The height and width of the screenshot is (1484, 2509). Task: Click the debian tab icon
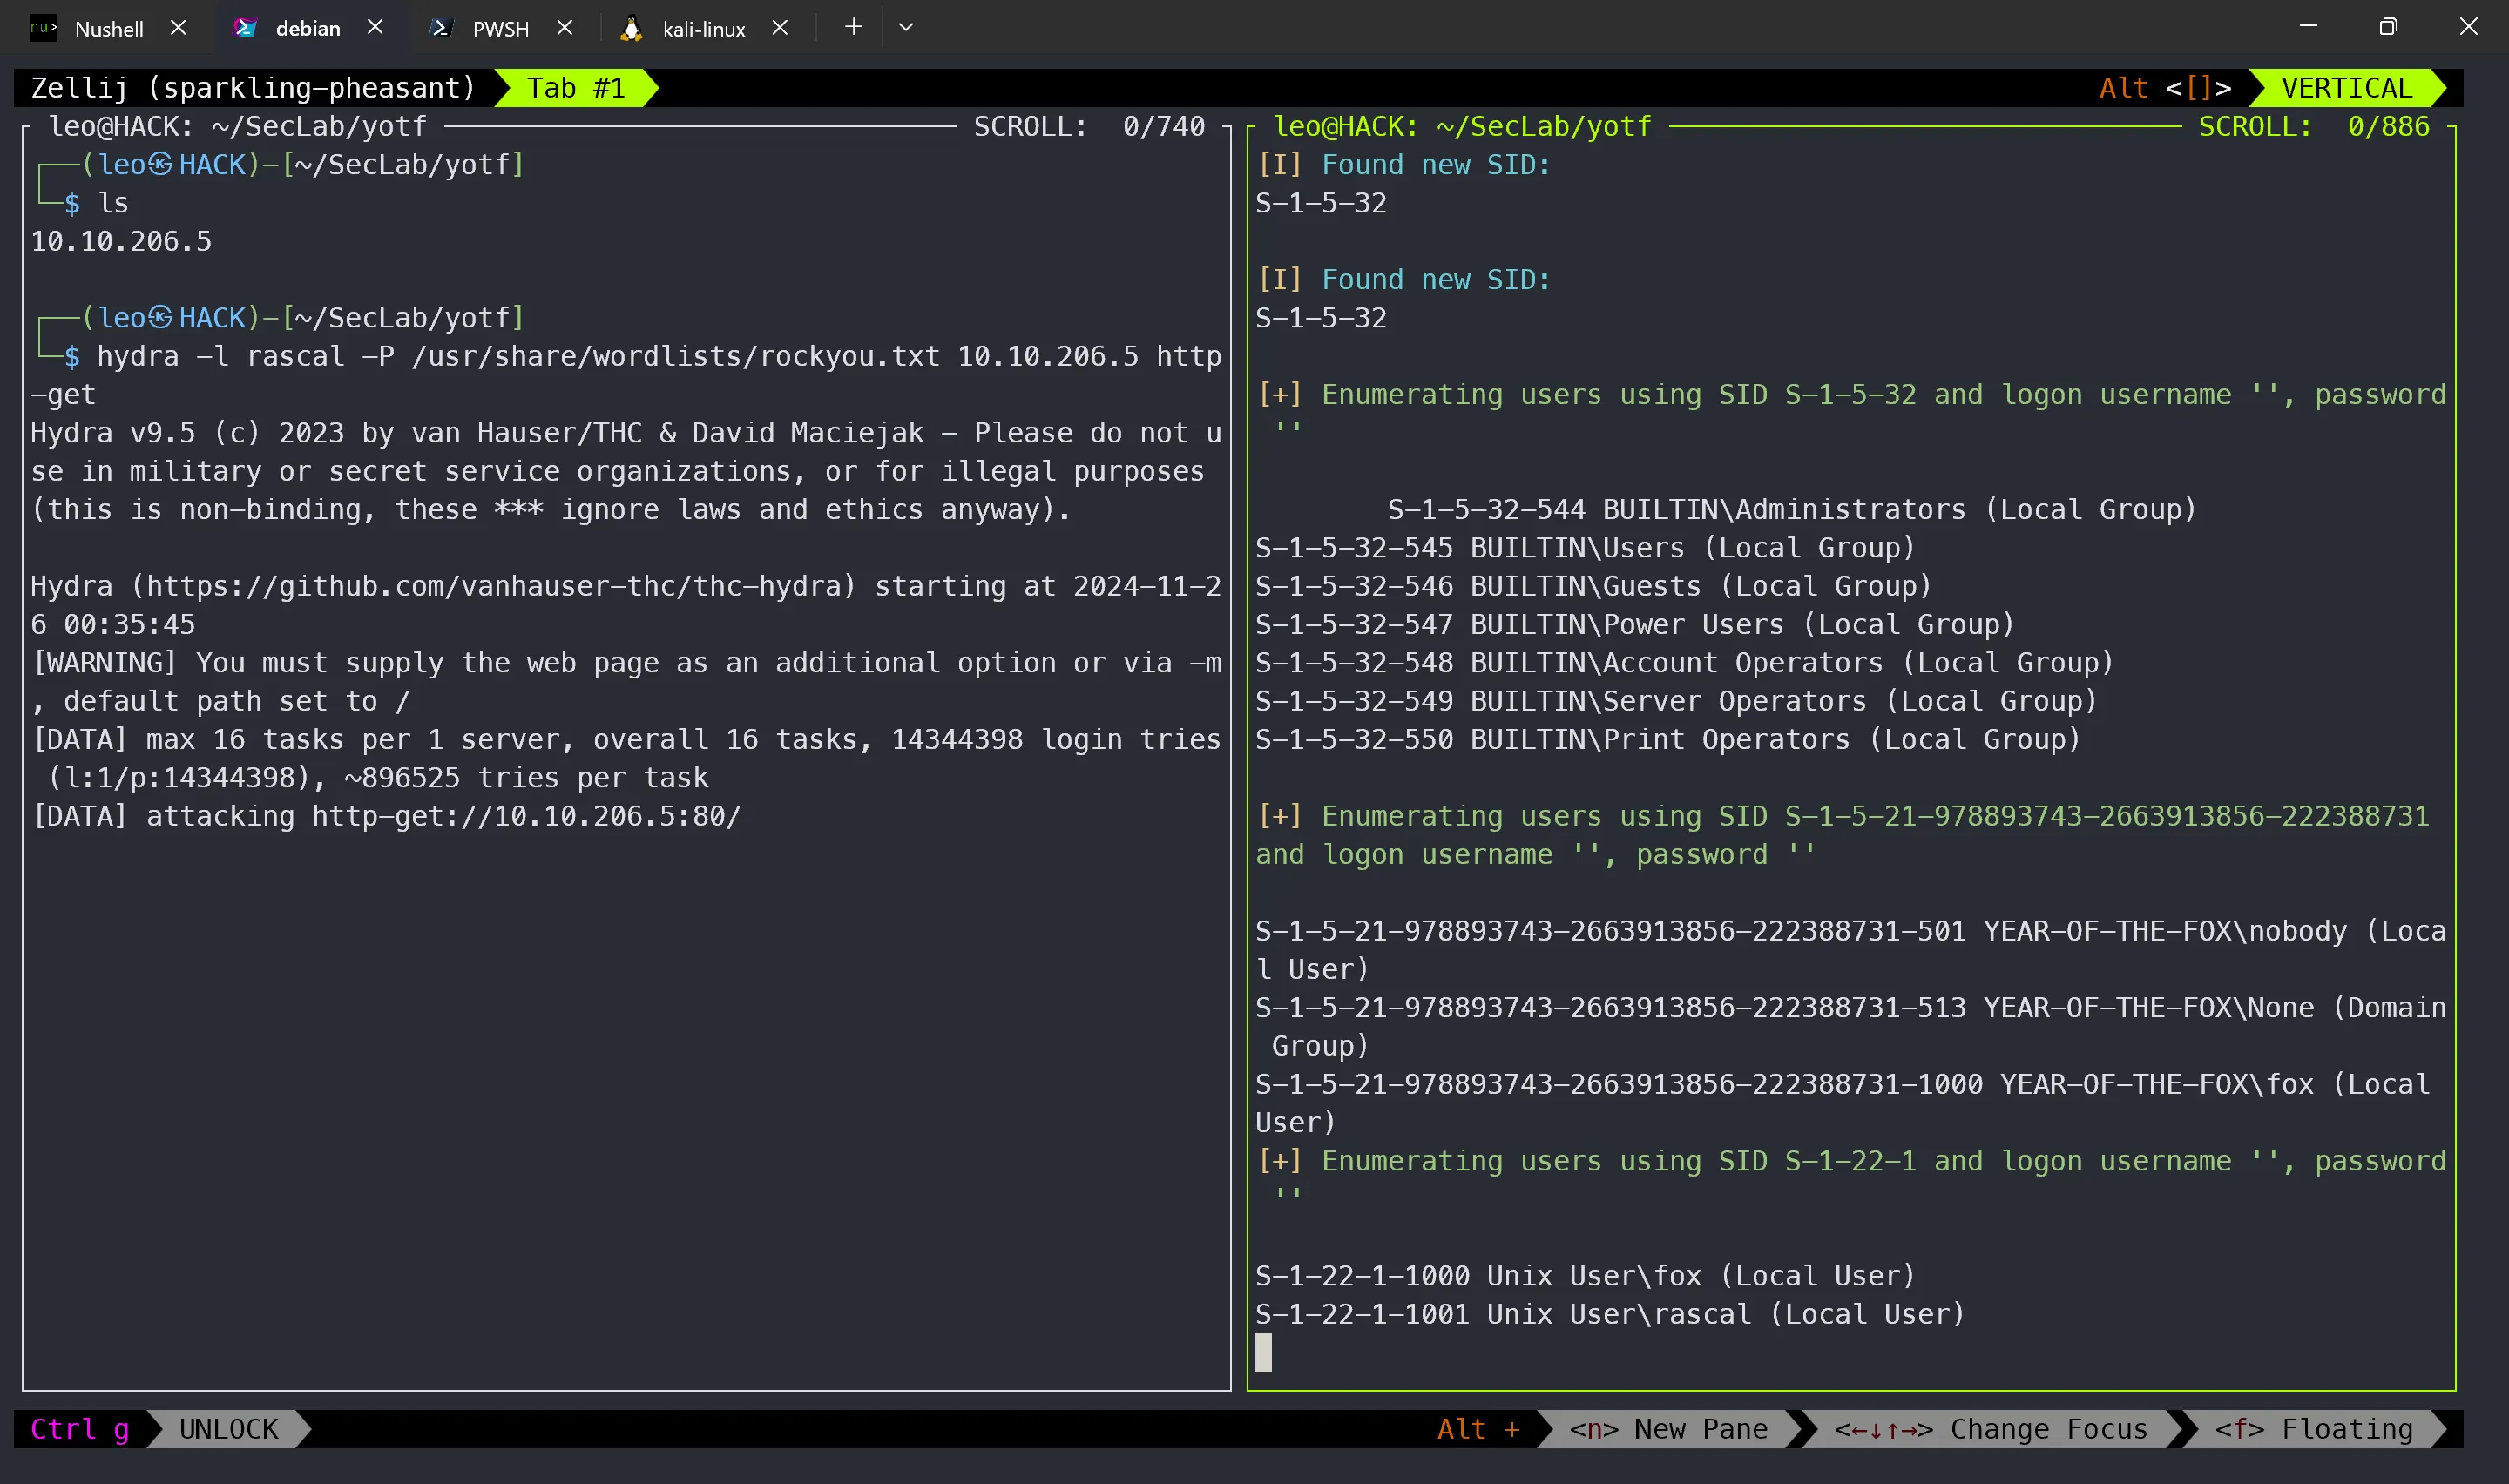[245, 28]
